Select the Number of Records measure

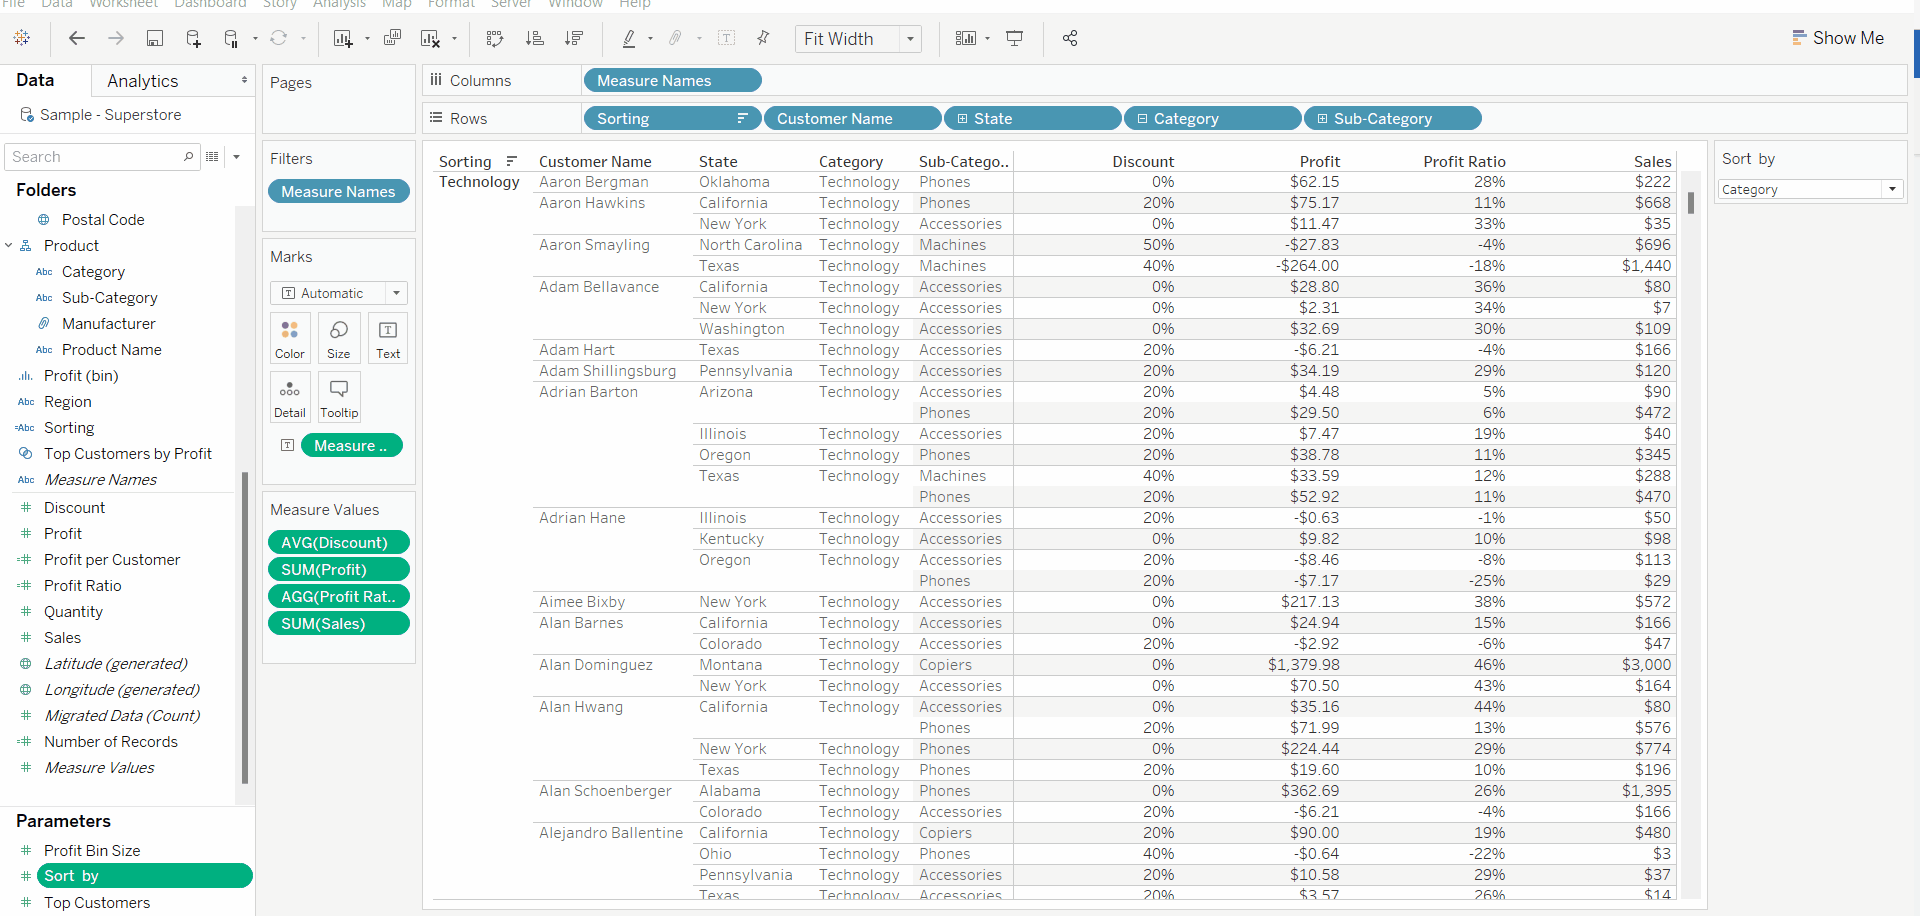point(111,742)
